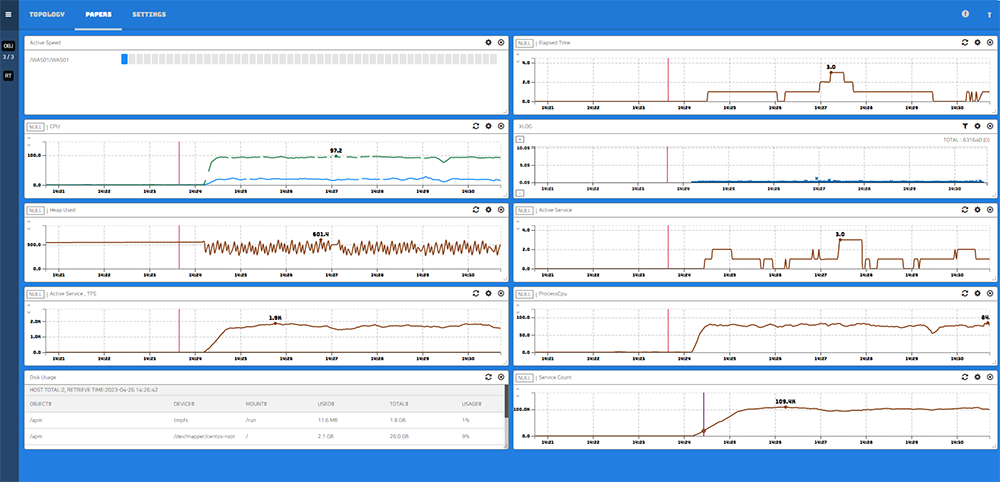Viewport: 1000px width, 482px height.
Task: Open the hamburger menu in top-left corner
Action: (x=8, y=14)
